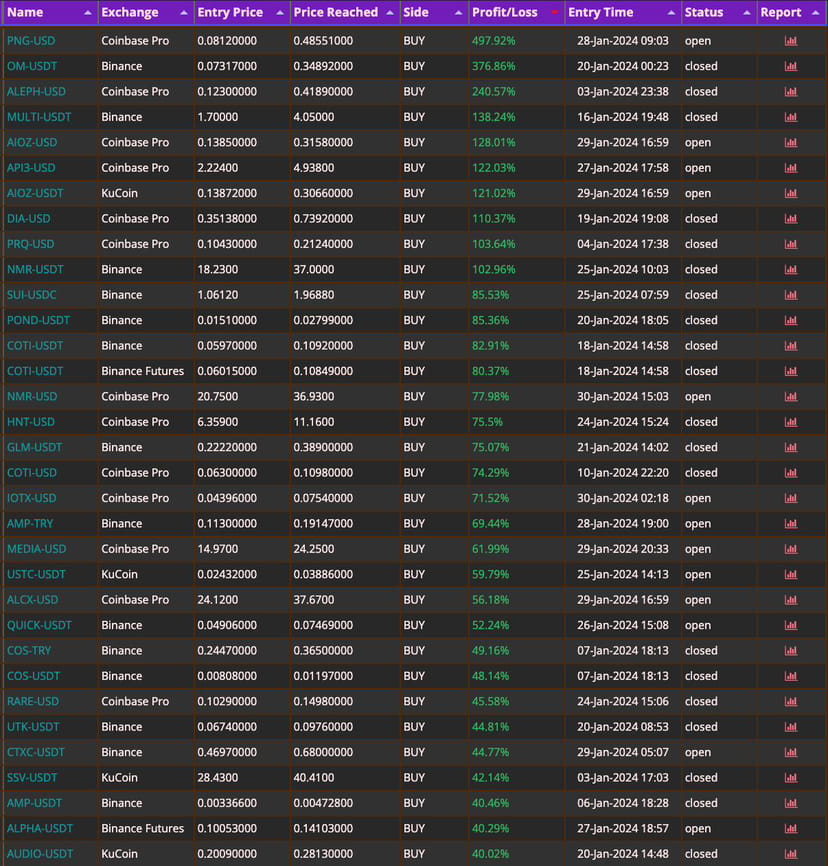
Task: Open the ALPHA-USDT report chart icon
Action: [790, 828]
